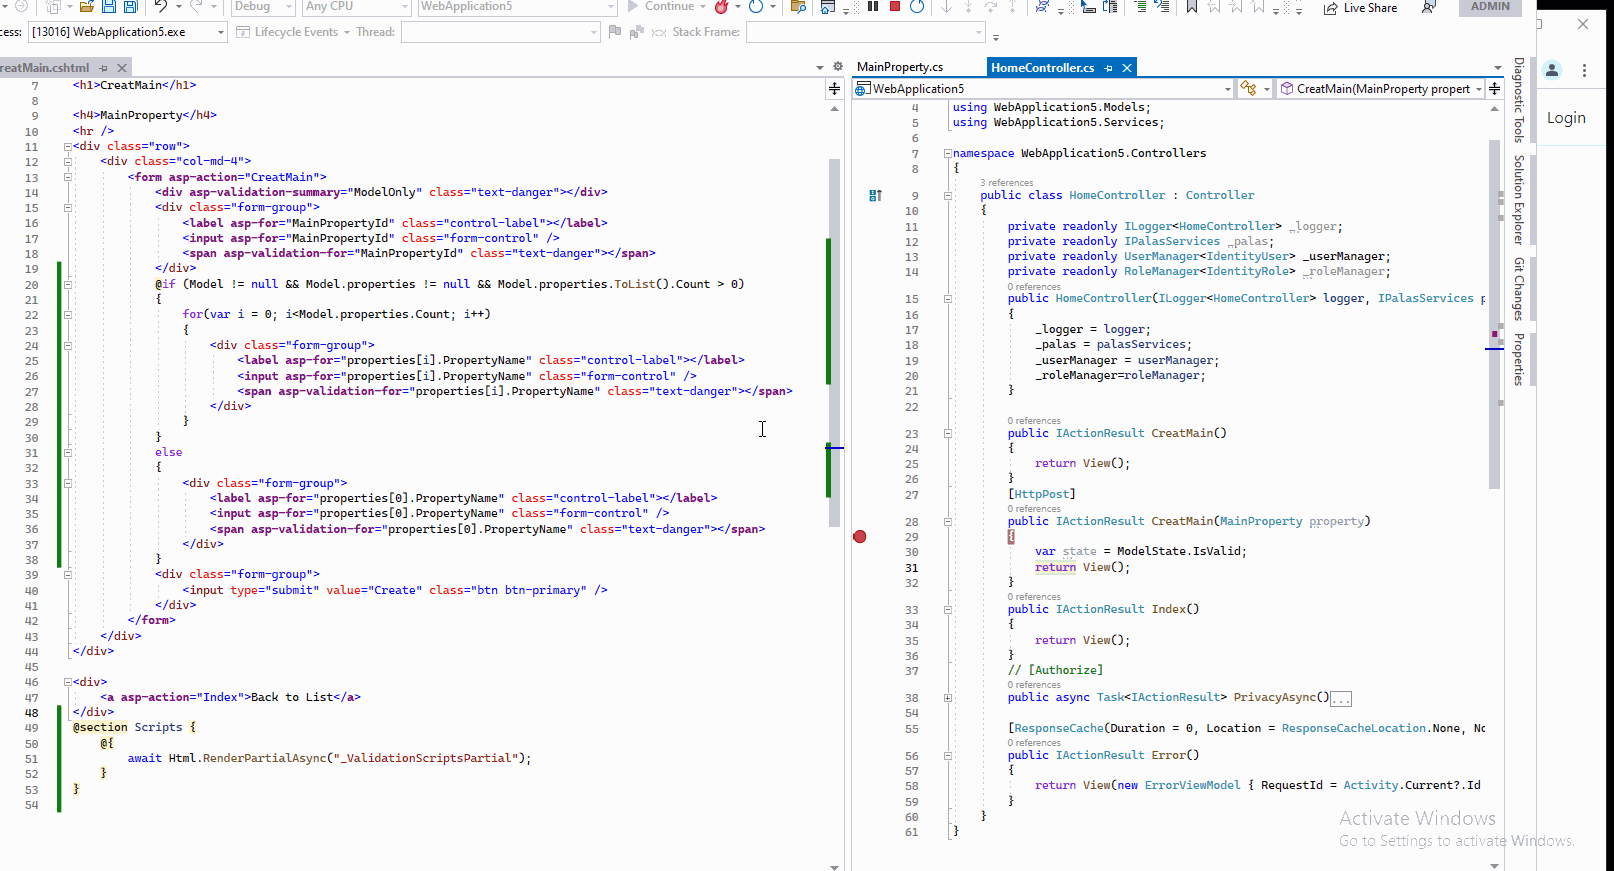Click the Undo arrow icon

pyautogui.click(x=160, y=7)
